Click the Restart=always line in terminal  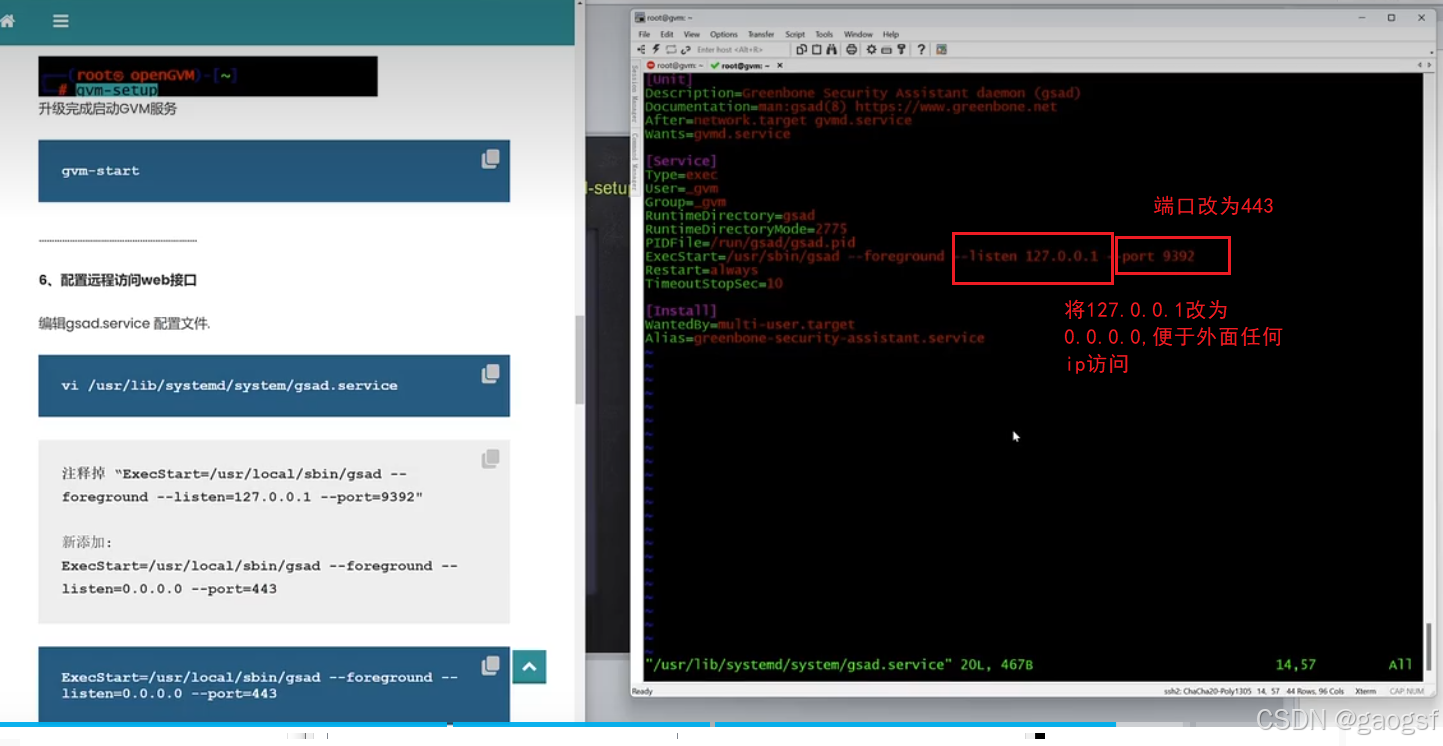(701, 270)
